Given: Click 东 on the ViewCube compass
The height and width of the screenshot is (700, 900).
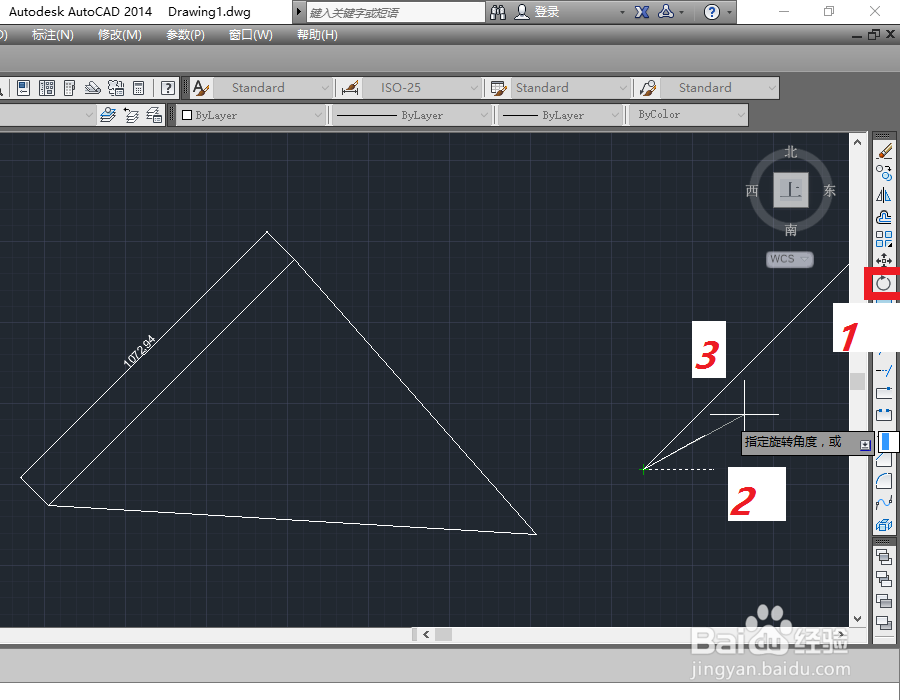Looking at the screenshot, I should coord(829,190).
